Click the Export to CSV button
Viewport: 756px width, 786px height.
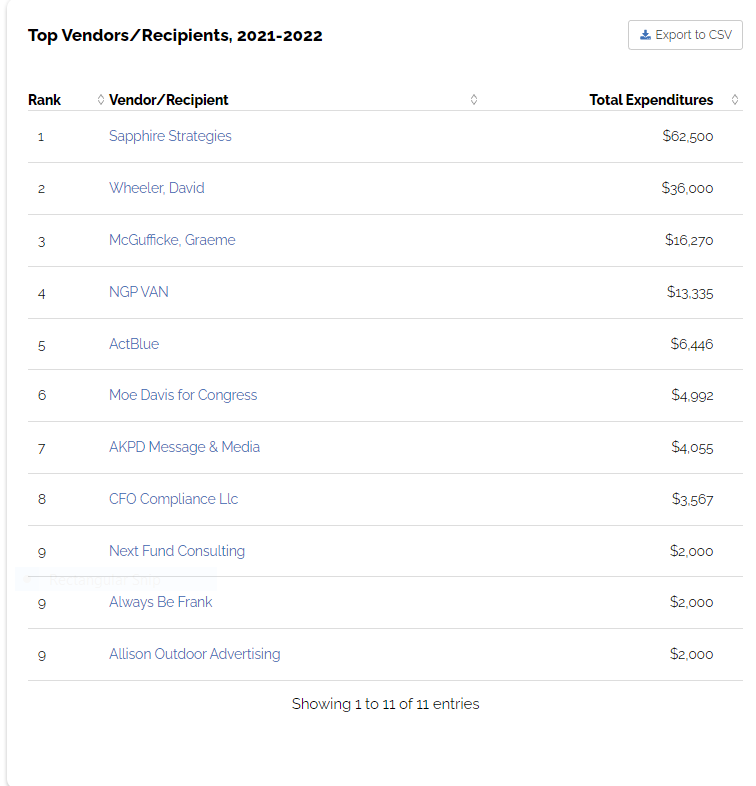(x=685, y=35)
